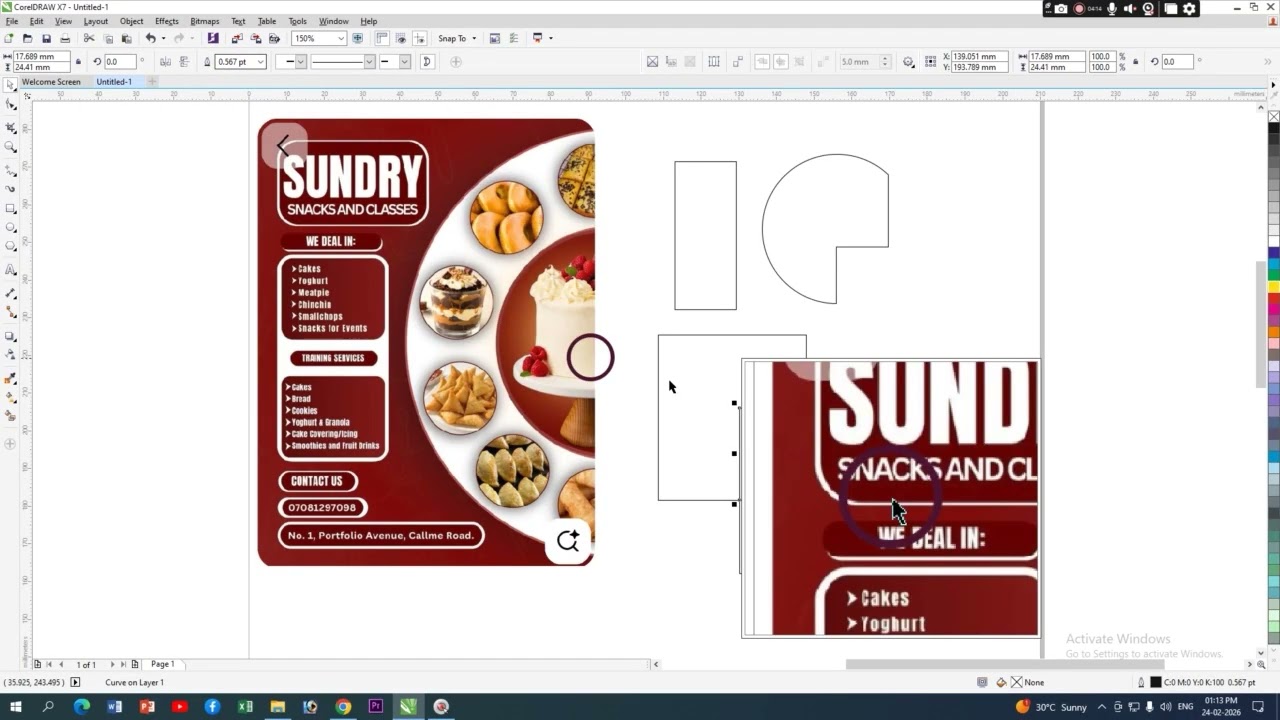Toggle the Show grid button
This screenshot has height=720, width=1280.
click(x=400, y=38)
